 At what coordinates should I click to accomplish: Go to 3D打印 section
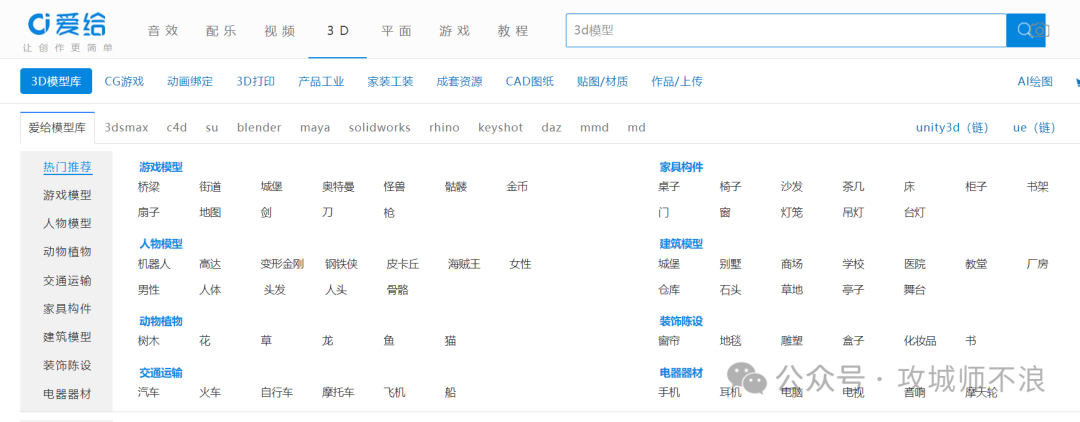point(256,81)
